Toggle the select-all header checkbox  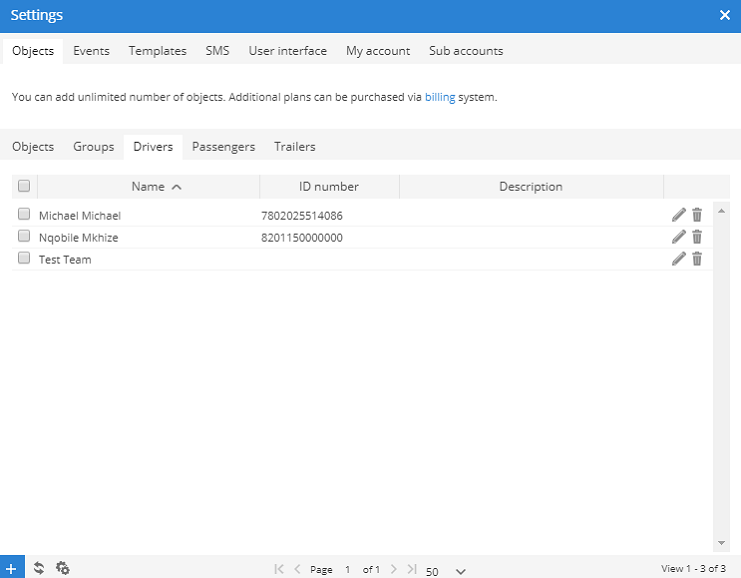(24, 186)
